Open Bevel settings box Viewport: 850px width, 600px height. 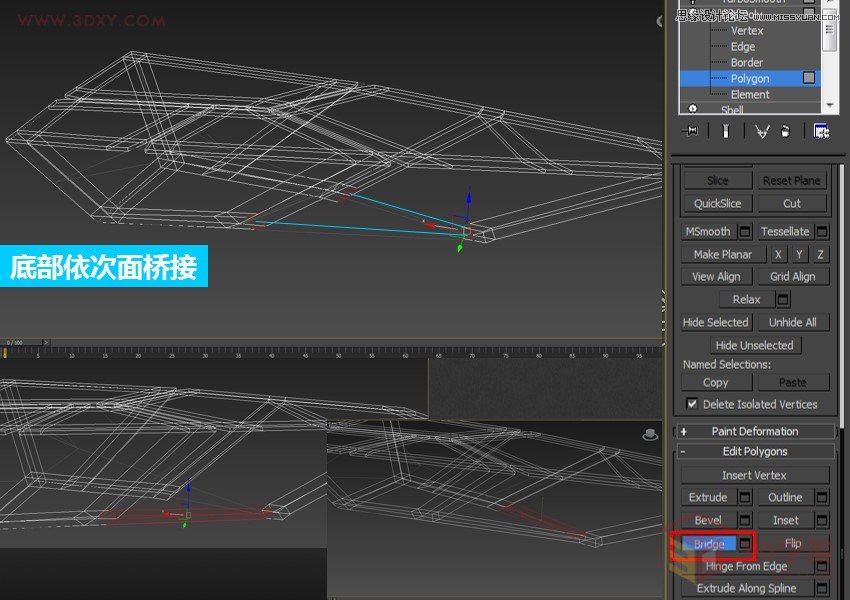point(745,520)
